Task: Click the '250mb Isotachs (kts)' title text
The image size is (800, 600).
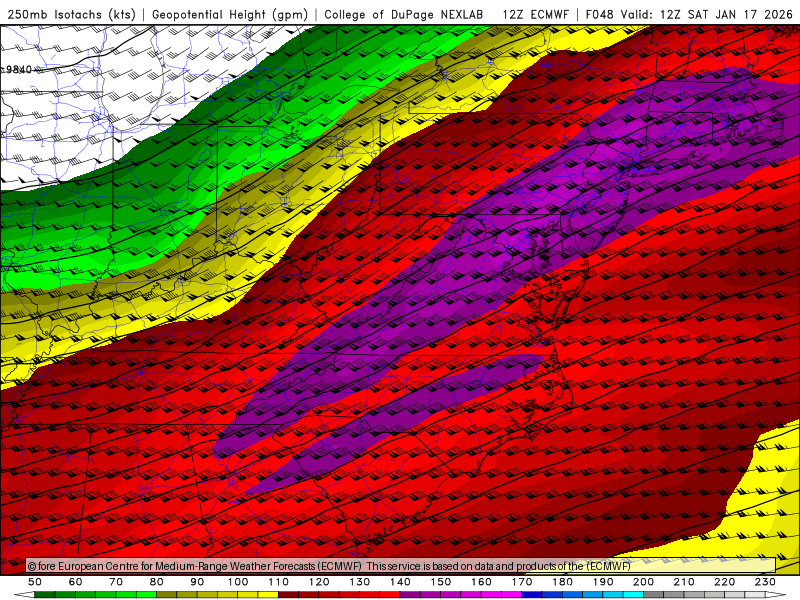Action: click(71, 14)
